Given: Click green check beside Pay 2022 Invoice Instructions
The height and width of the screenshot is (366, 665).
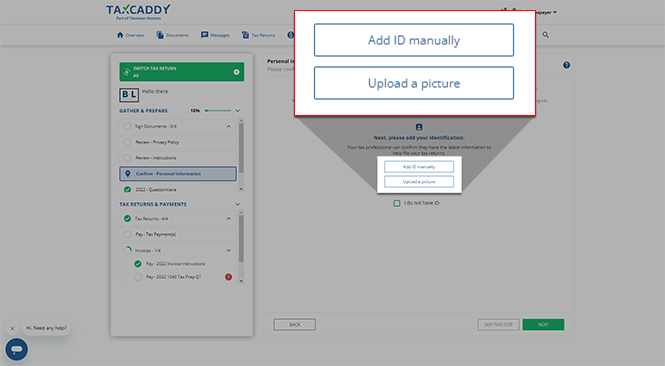Looking at the screenshot, I should coord(138,264).
